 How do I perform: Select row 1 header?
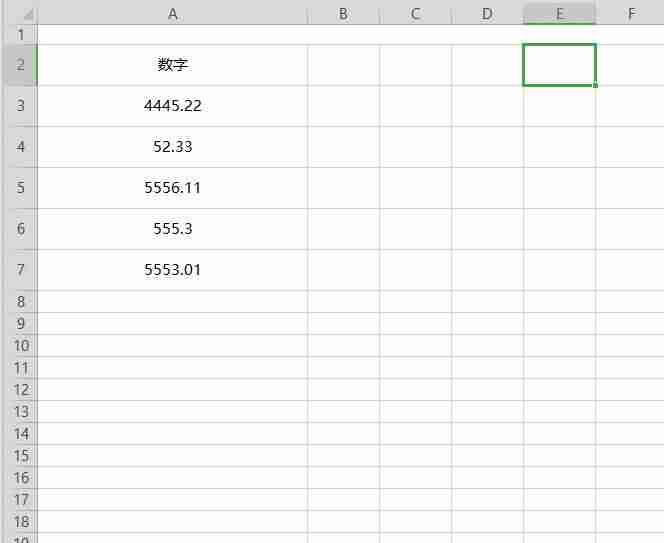click(x=20, y=34)
